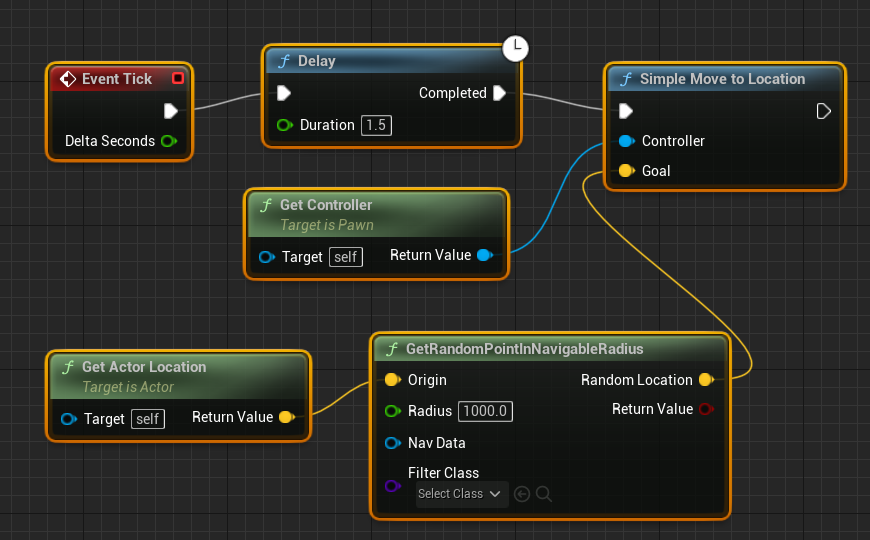Click the Controller input pin

(x=626, y=141)
